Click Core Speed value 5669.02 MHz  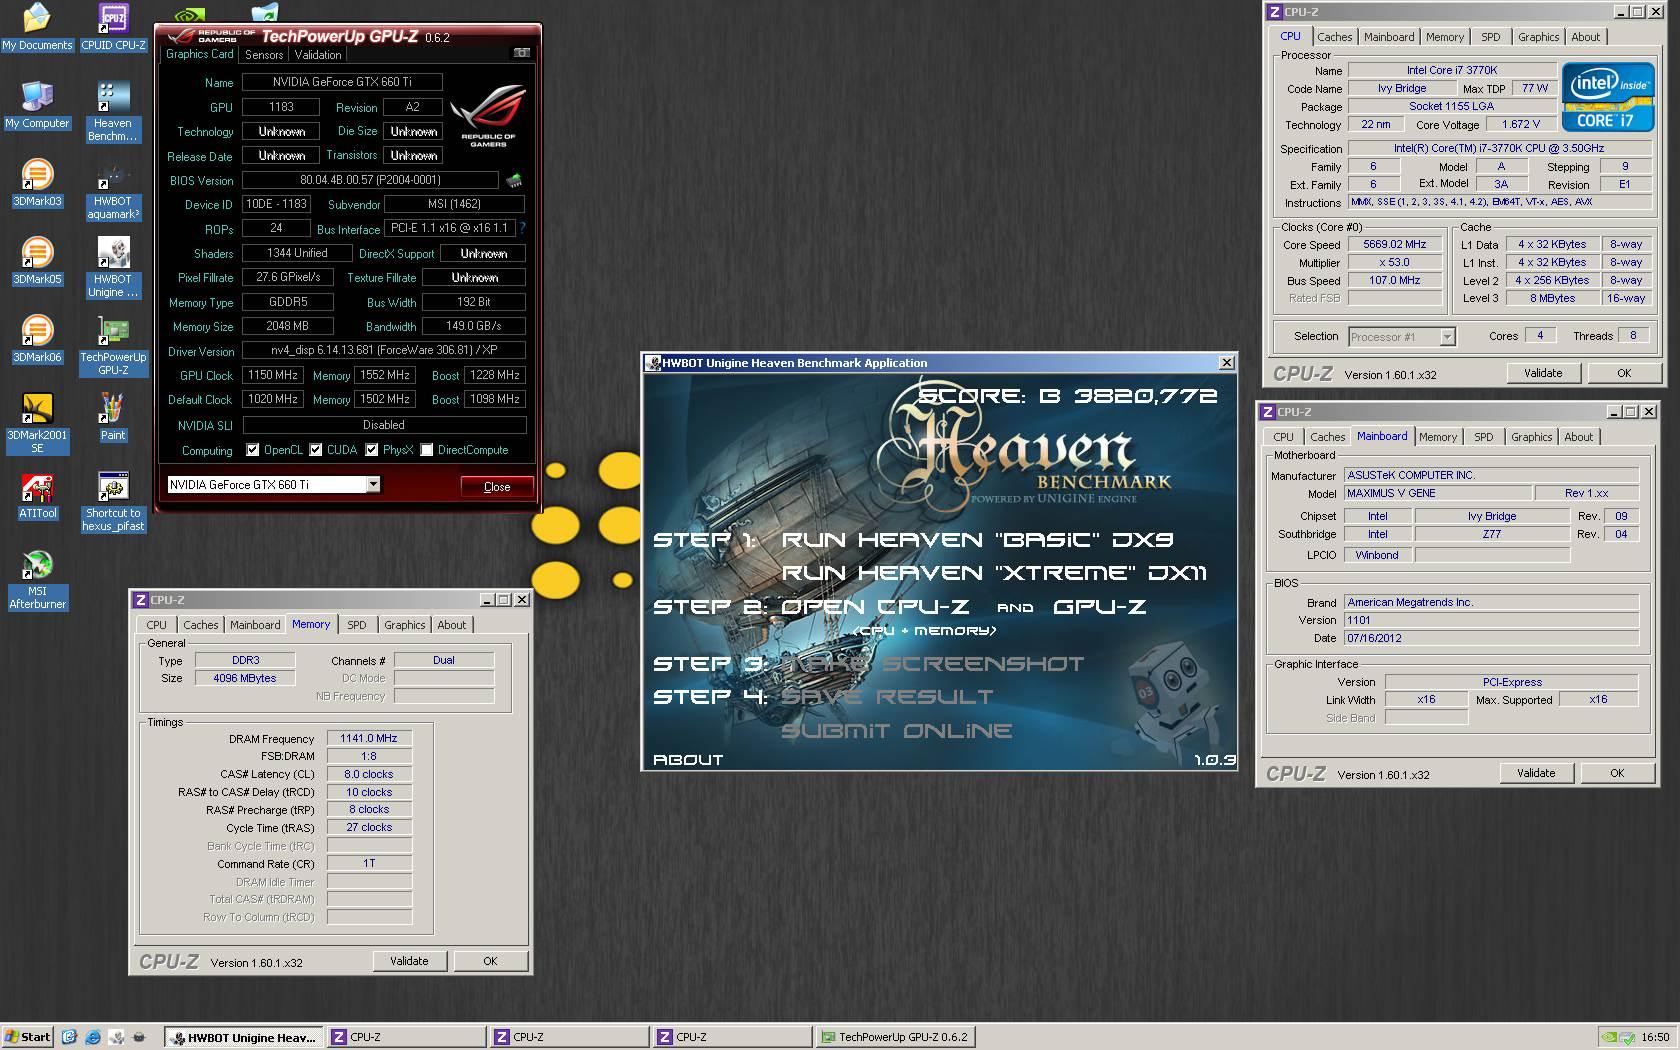1395,244
